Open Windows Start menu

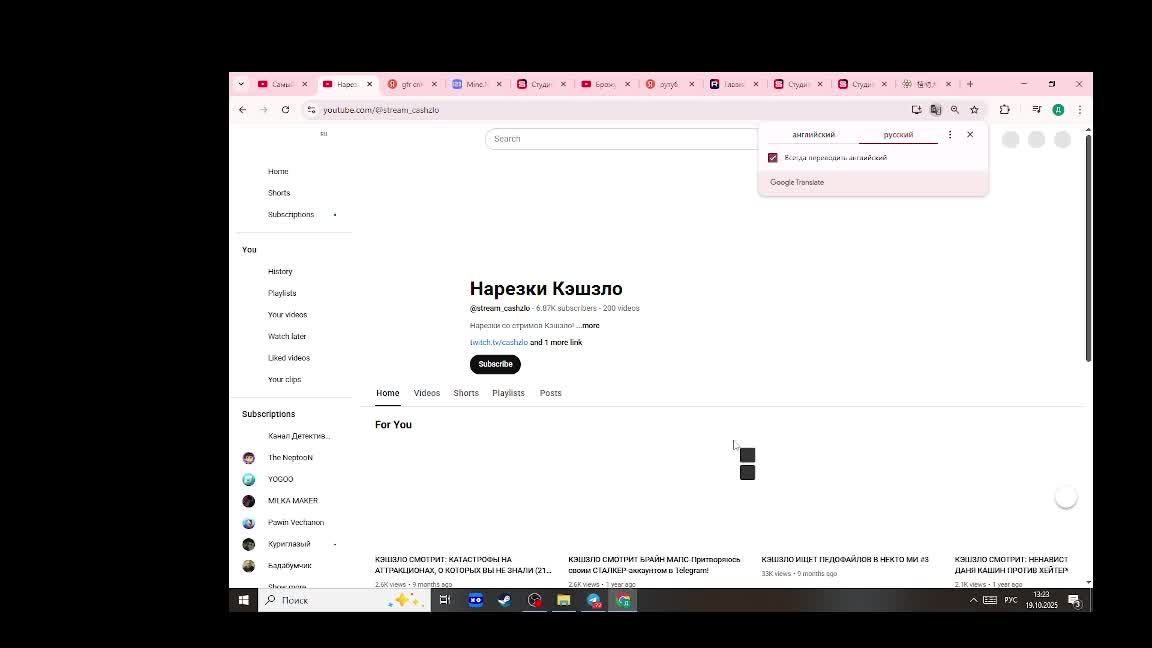point(243,600)
